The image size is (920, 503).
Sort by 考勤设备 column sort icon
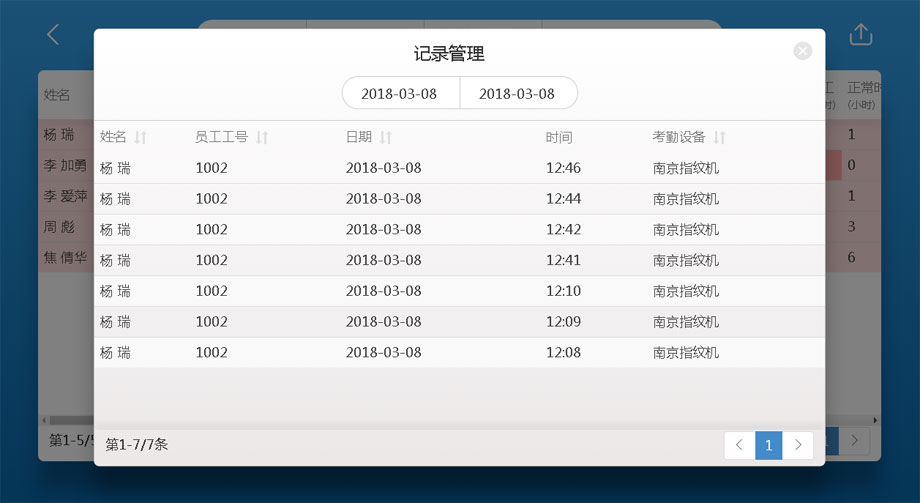click(x=719, y=138)
